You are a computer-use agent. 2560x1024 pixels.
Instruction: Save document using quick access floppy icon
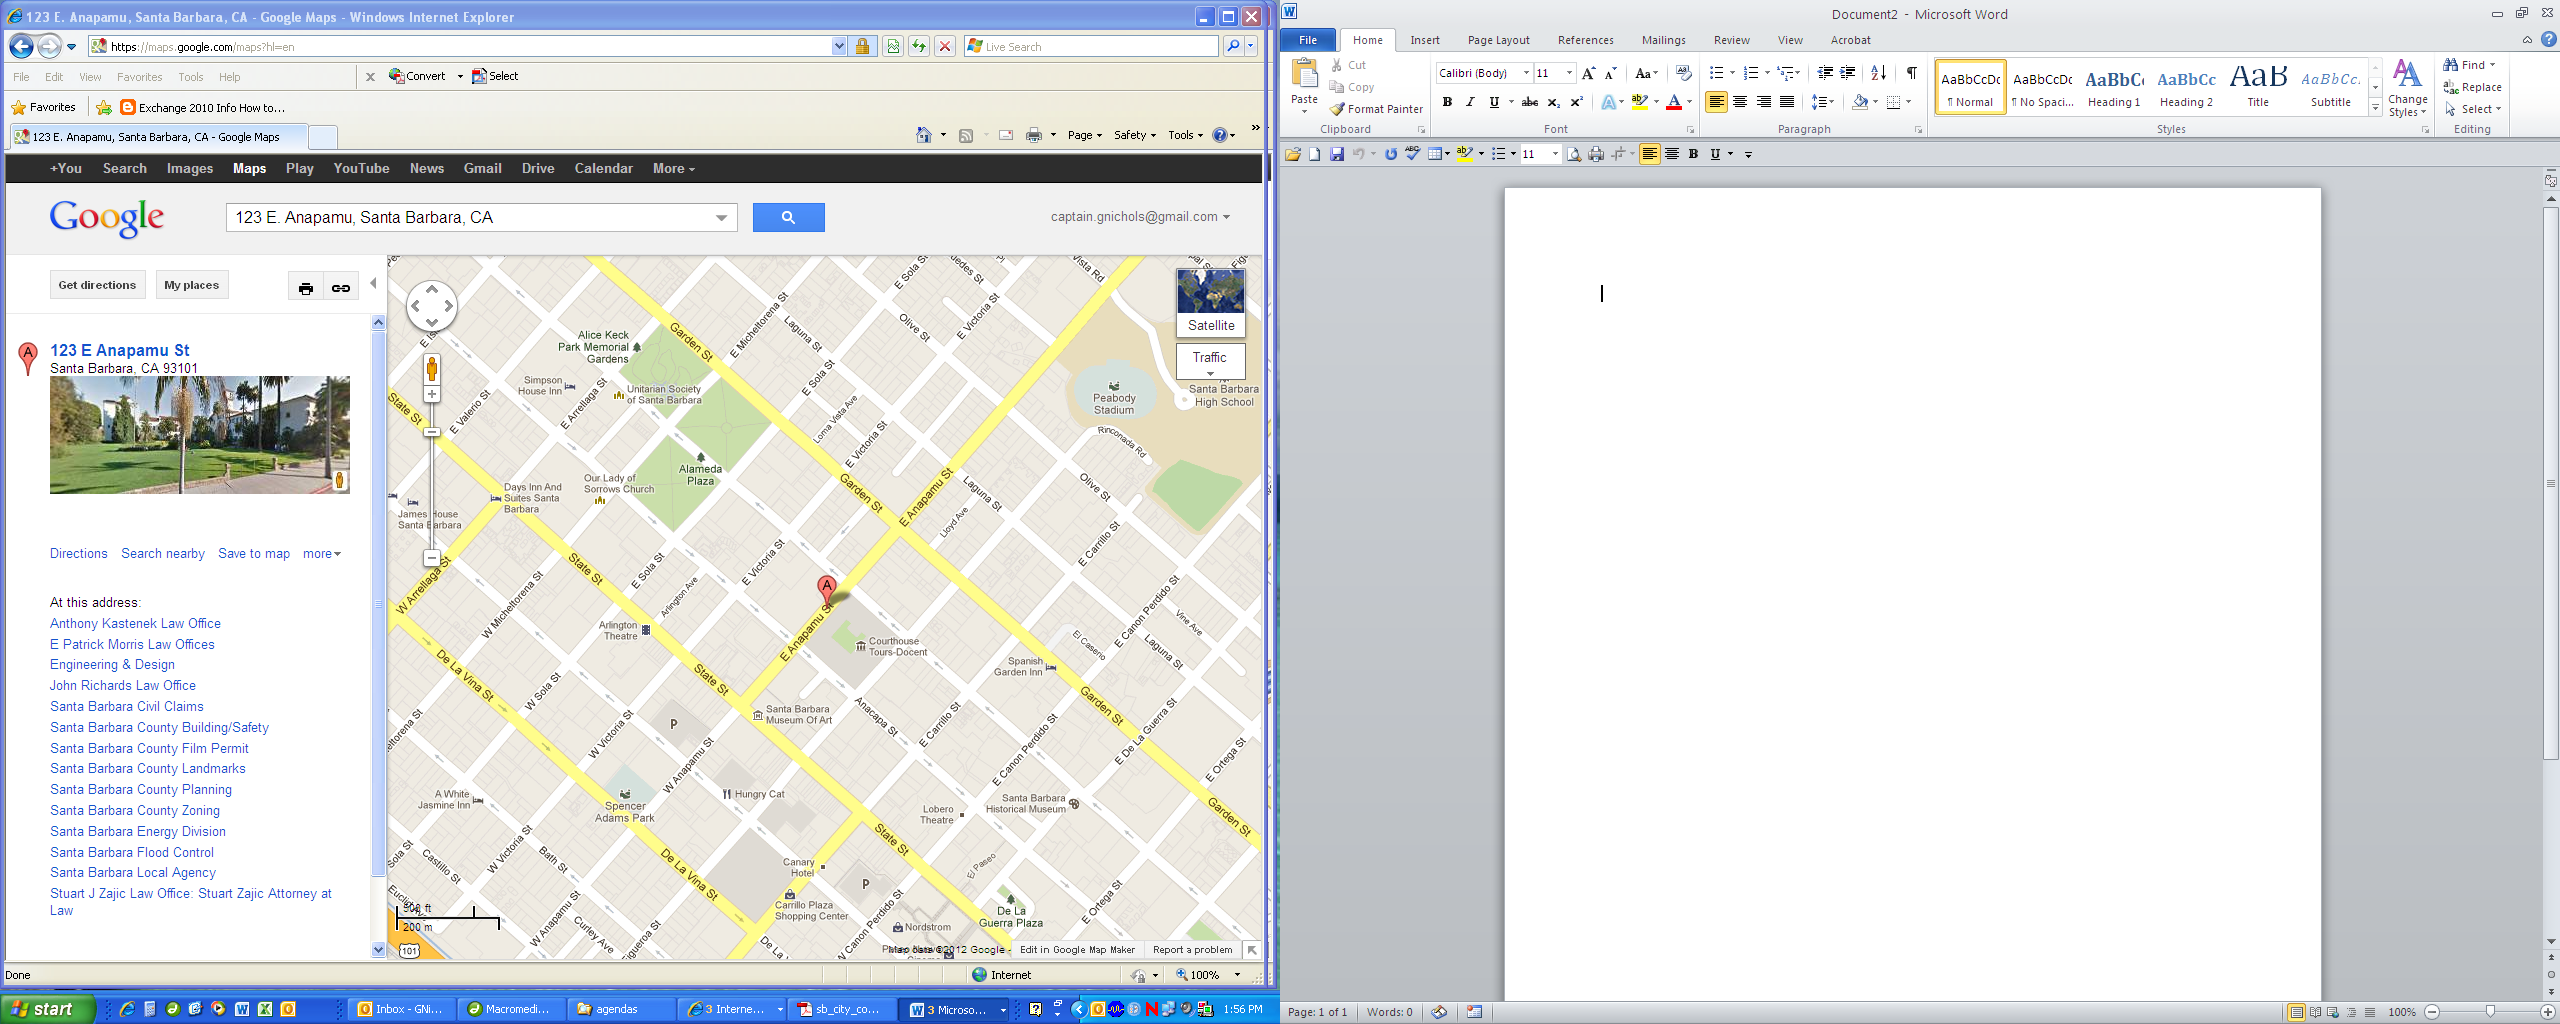coord(1336,154)
